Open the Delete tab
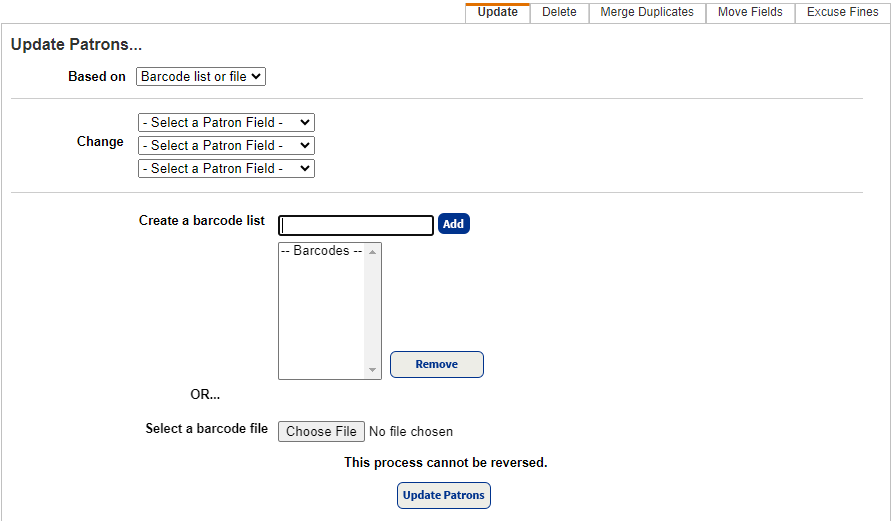Viewport: 894px width, 521px height. coord(559,12)
